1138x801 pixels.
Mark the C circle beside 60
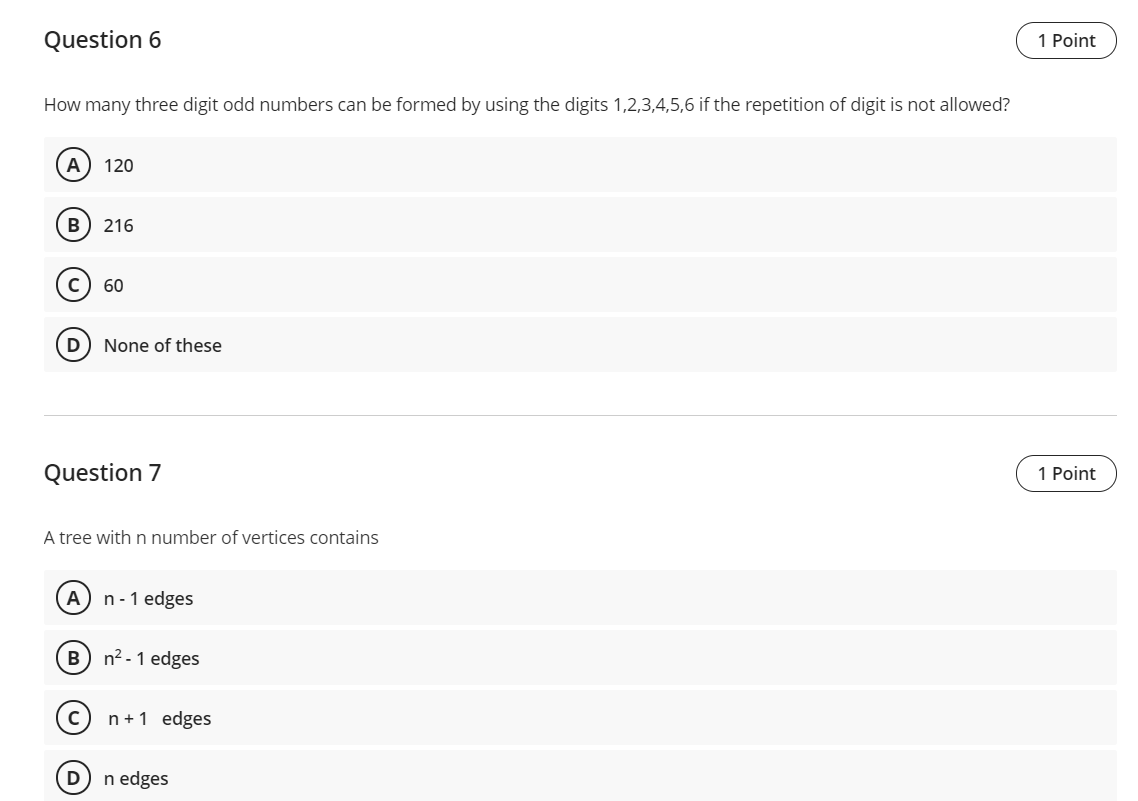point(72,285)
